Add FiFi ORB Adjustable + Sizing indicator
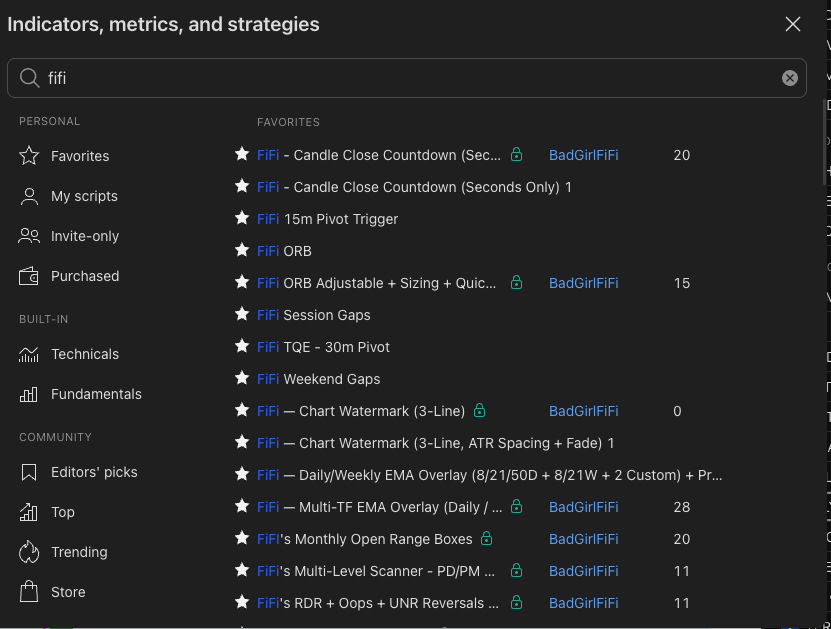The width and height of the screenshot is (831, 629). (x=376, y=283)
